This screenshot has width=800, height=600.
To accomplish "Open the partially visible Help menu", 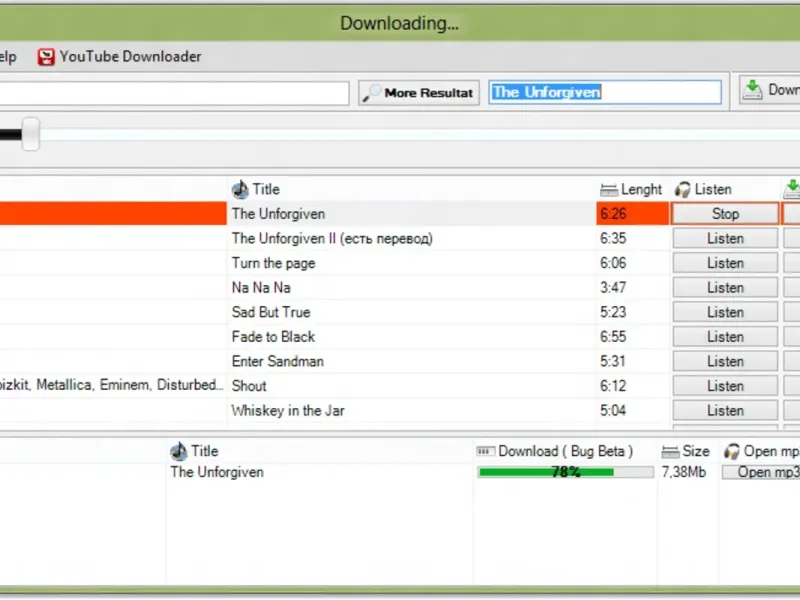I will (8, 57).
